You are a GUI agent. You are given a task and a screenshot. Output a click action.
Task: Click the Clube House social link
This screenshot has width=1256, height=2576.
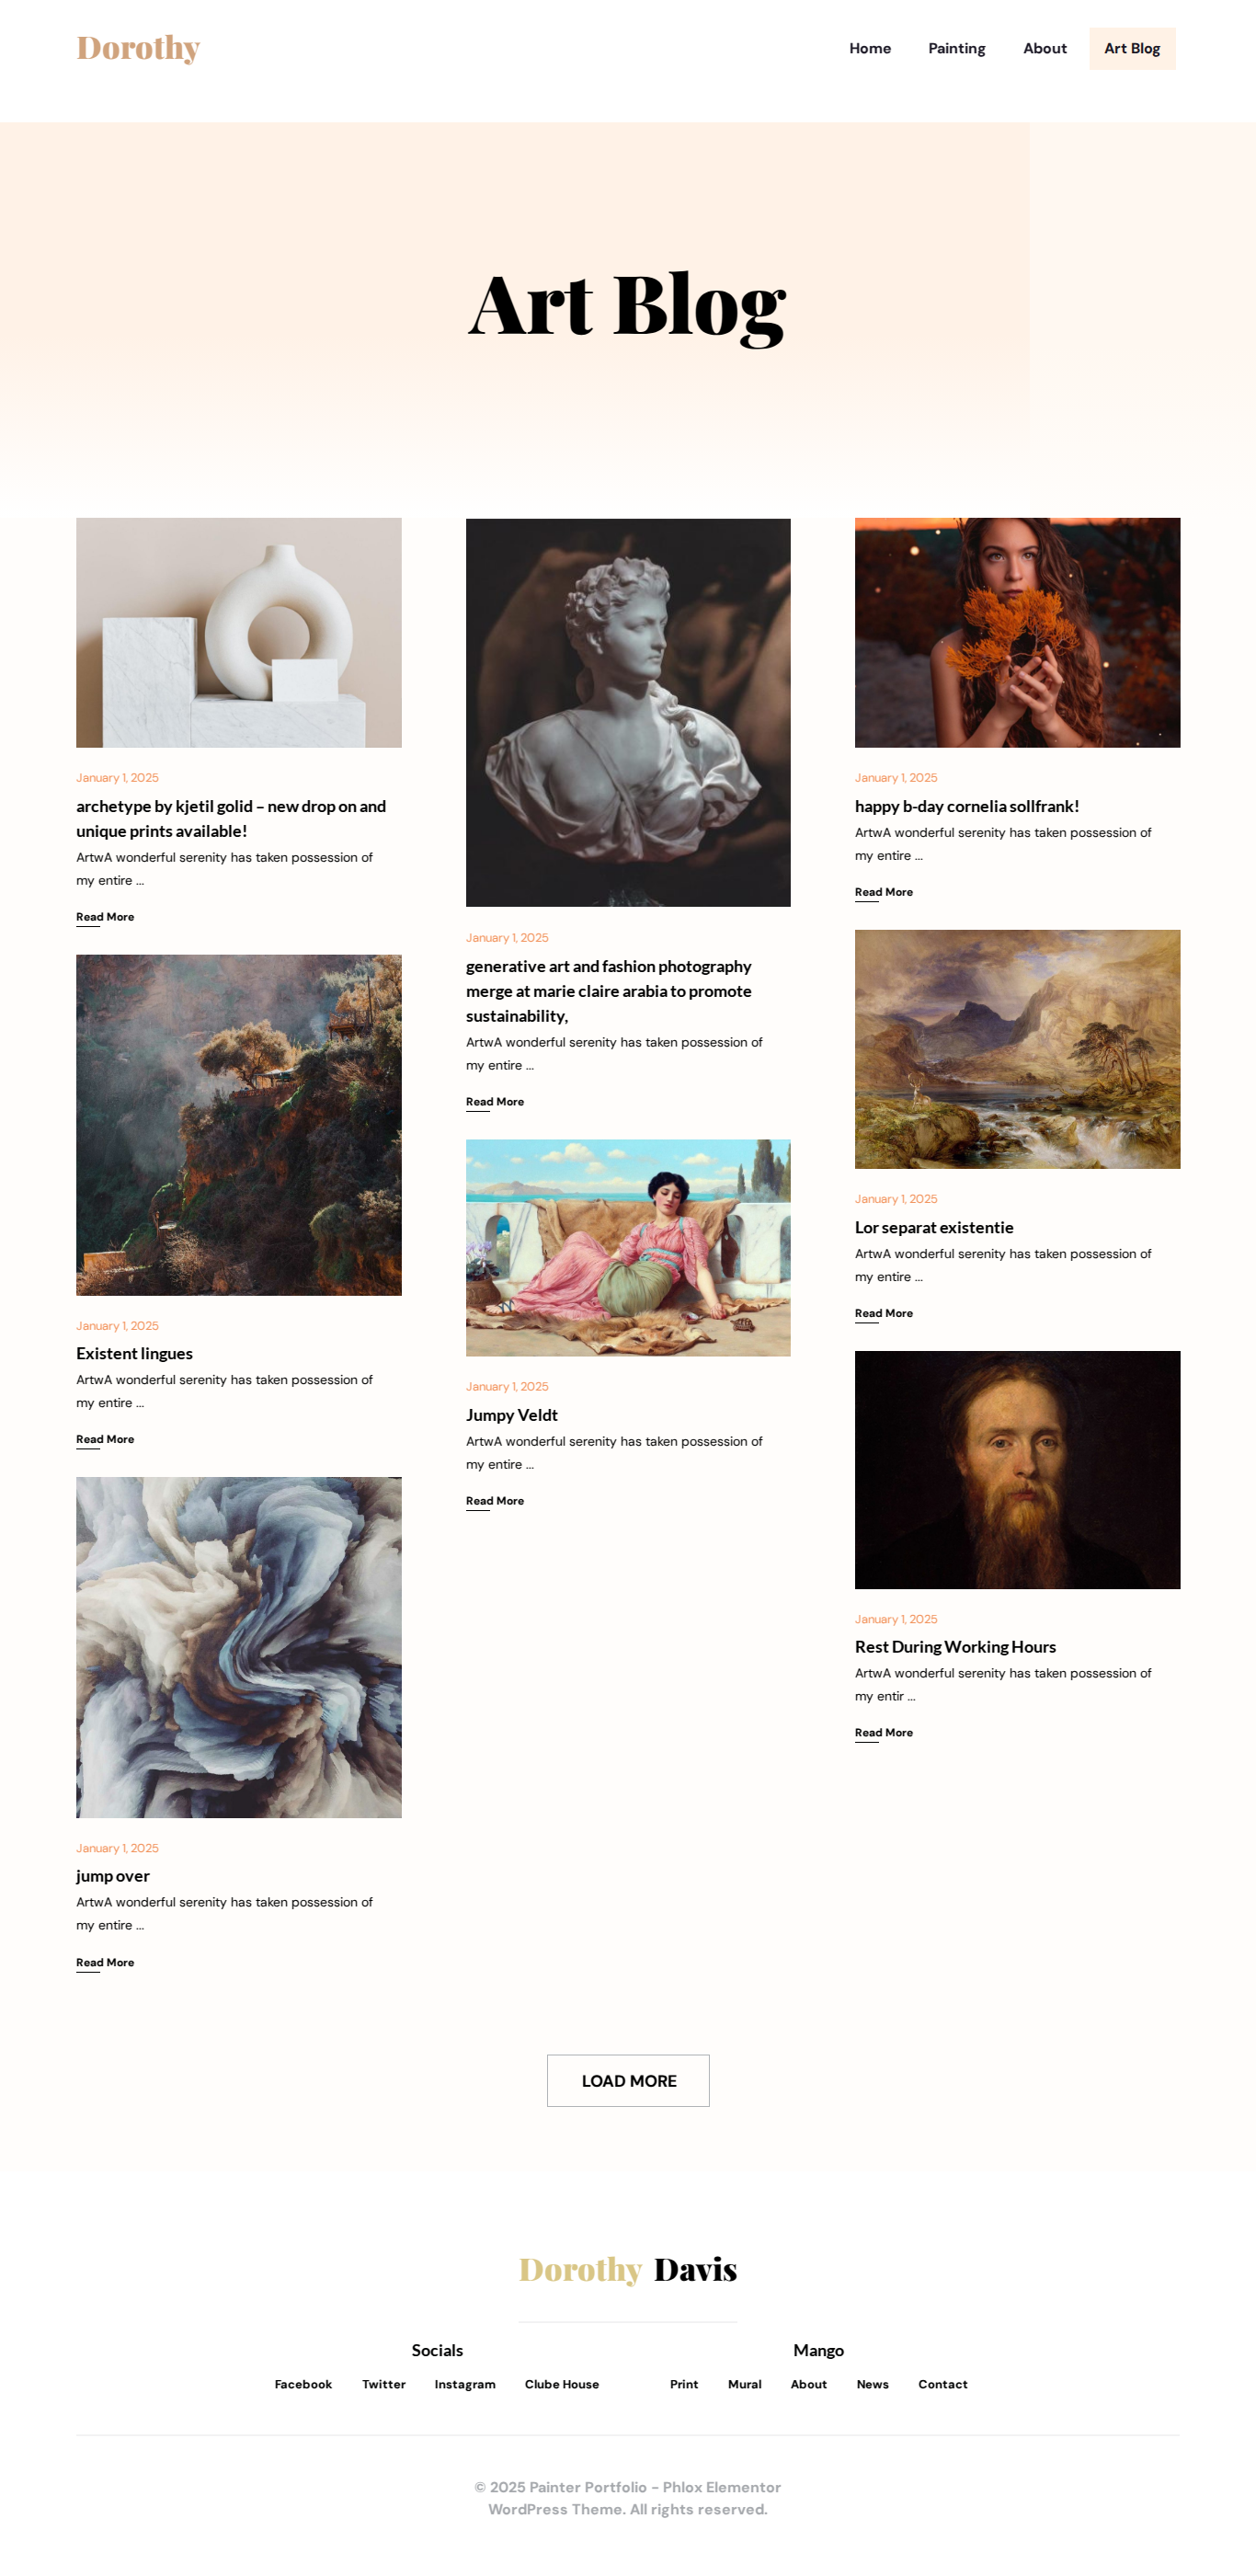[x=561, y=2384]
